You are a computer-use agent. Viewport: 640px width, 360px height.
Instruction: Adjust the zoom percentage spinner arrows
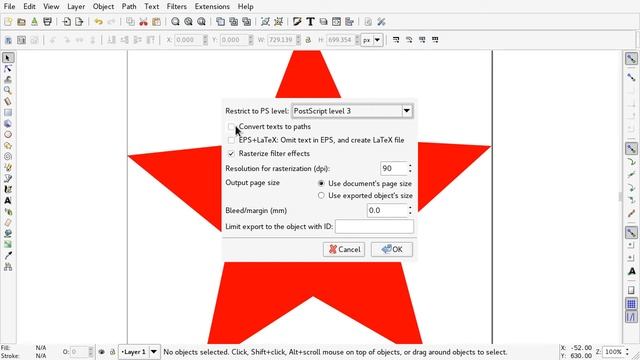[x=627, y=352]
